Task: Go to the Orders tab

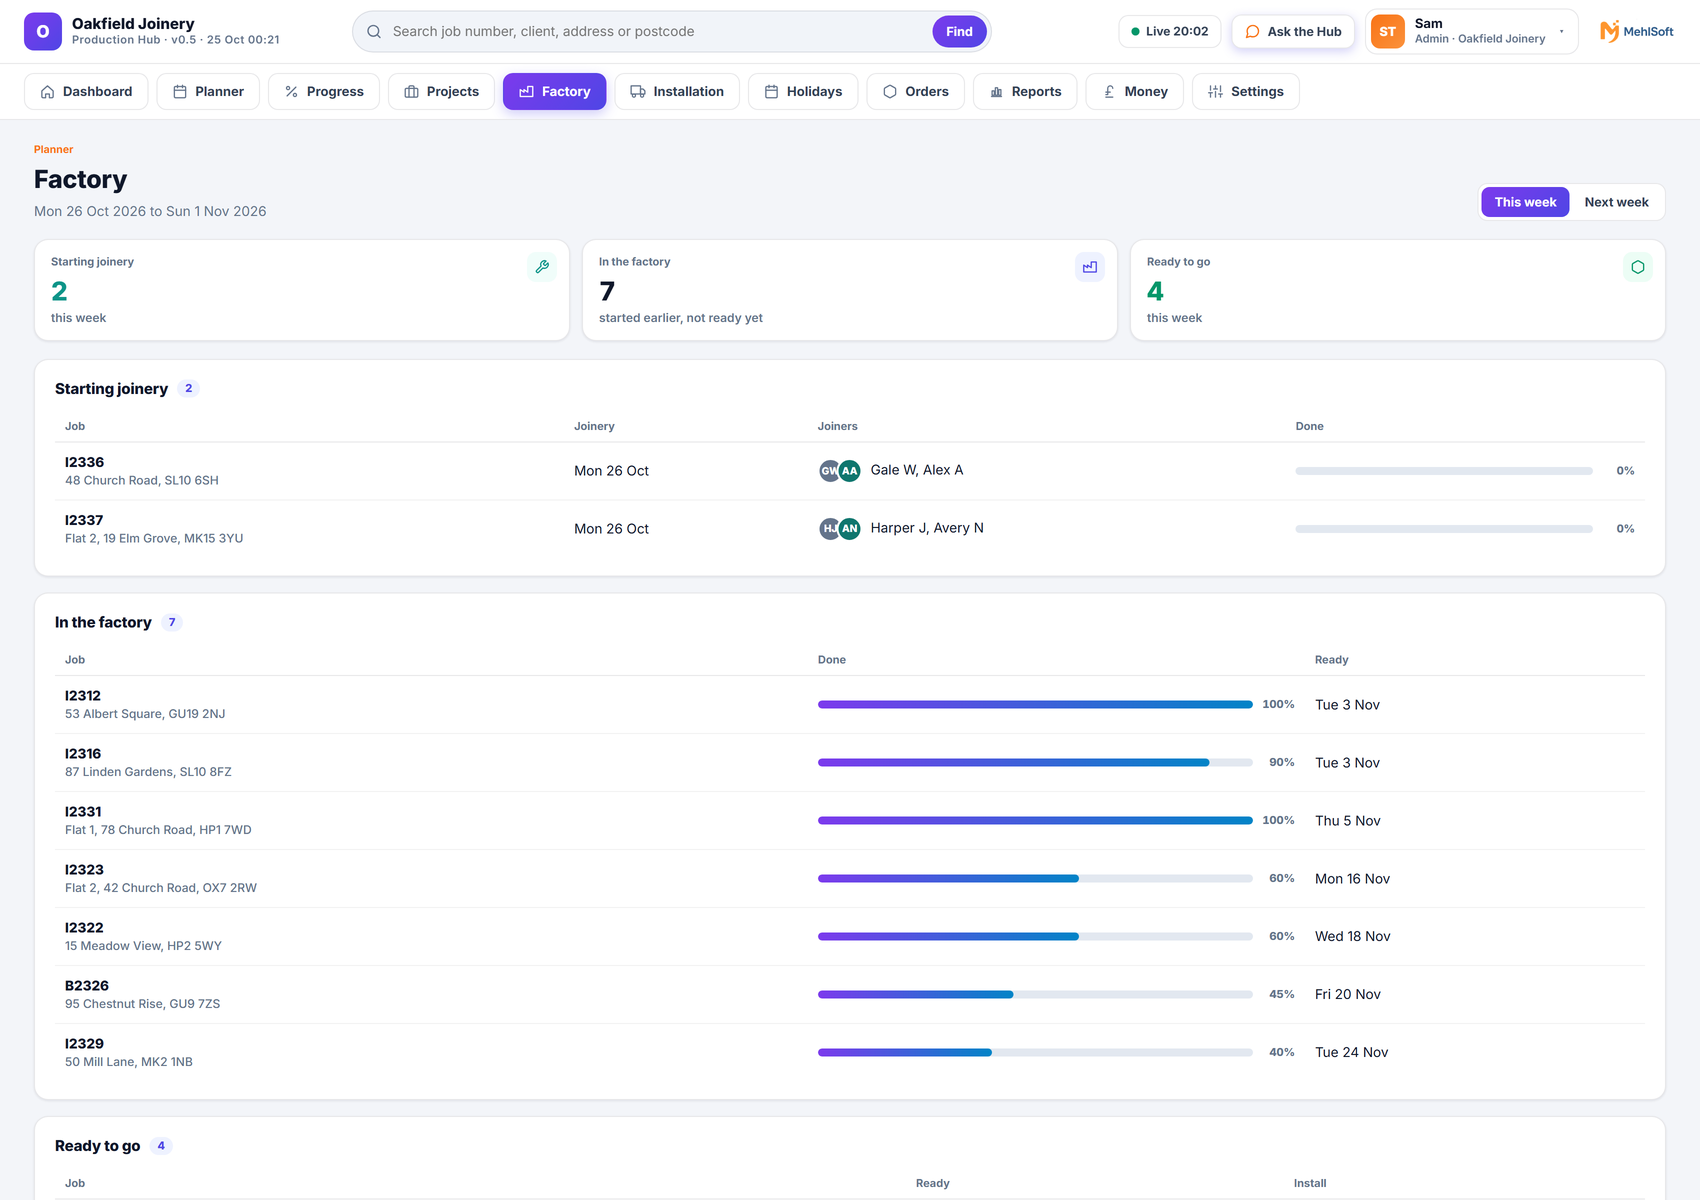Action: pos(916,91)
